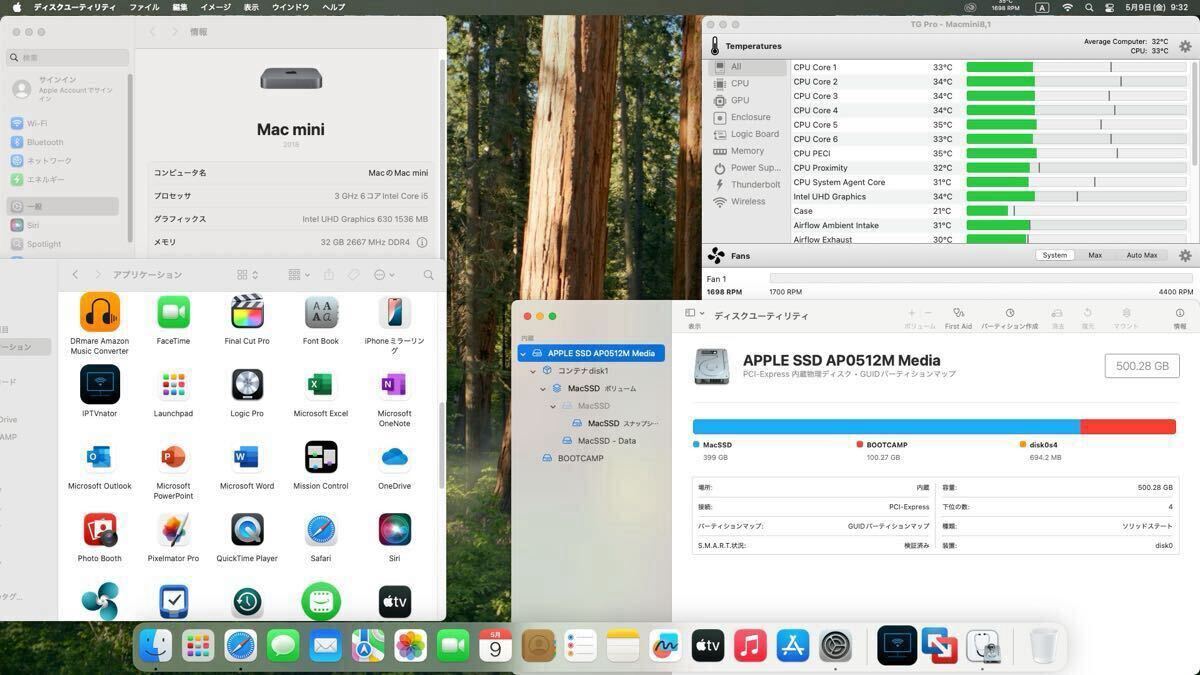Open Siri in the Applications window
The image size is (1200, 675).
394,530
